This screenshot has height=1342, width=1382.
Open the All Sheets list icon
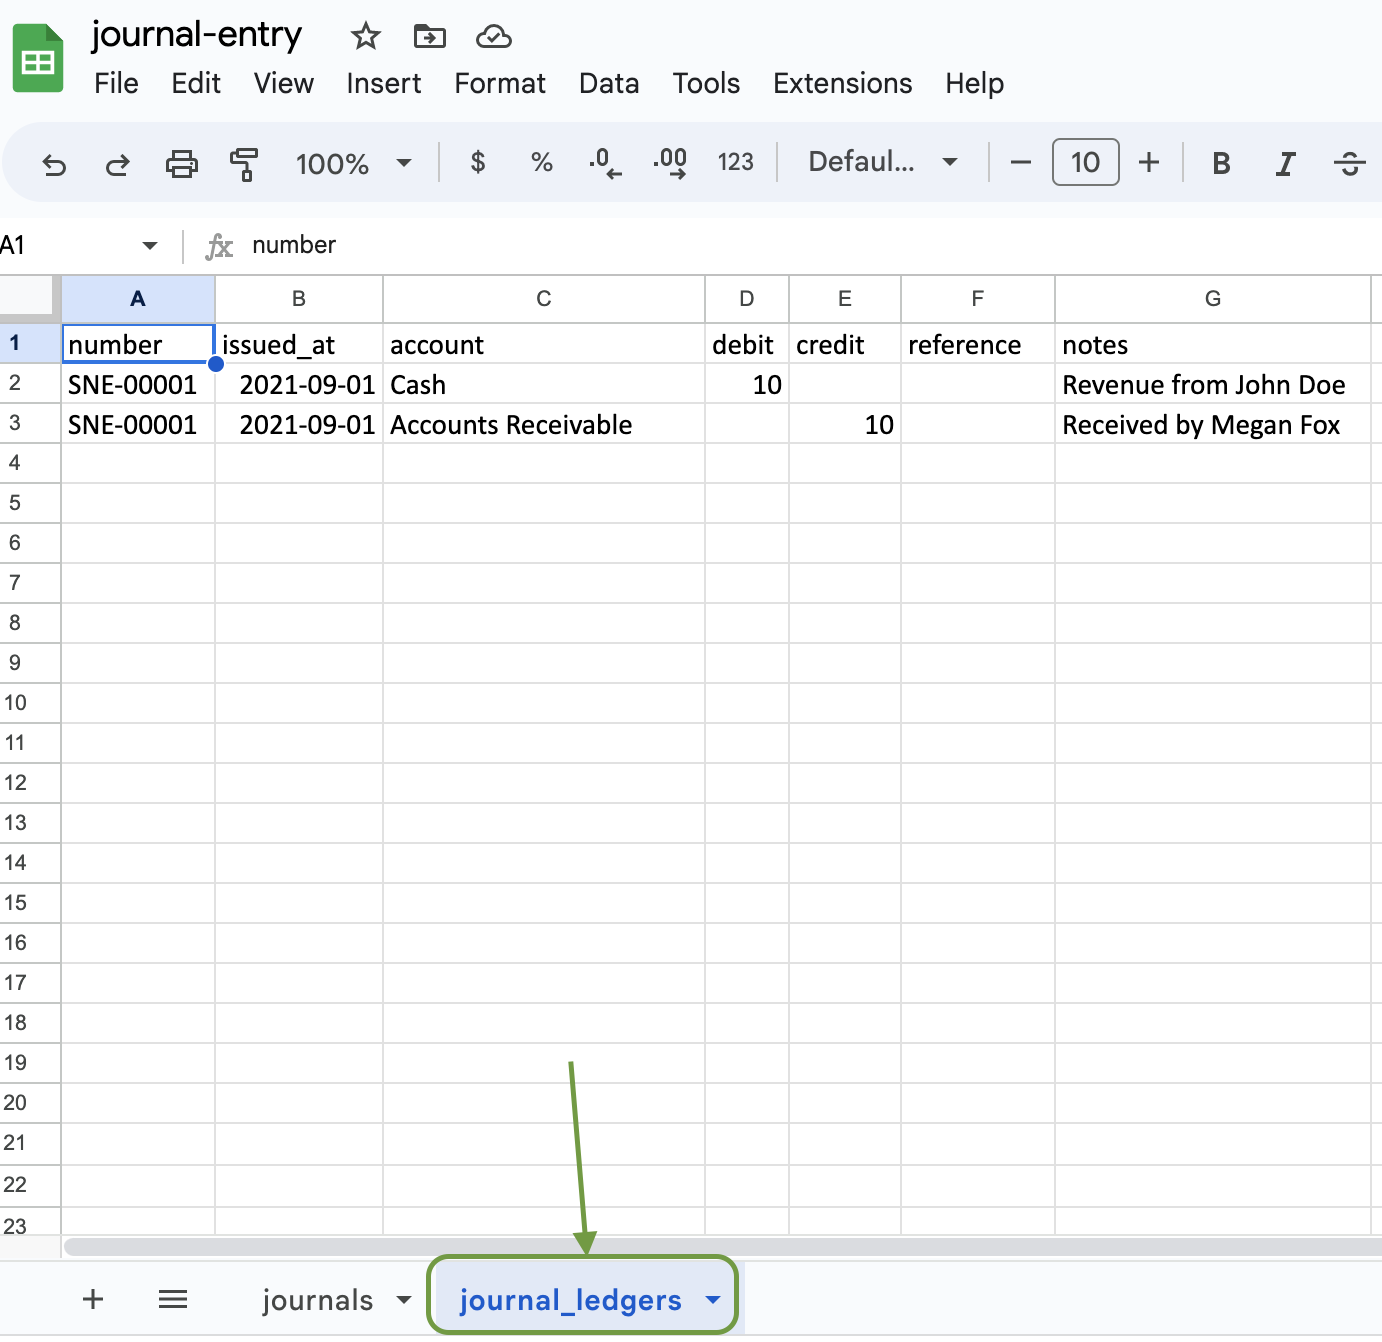[173, 1299]
